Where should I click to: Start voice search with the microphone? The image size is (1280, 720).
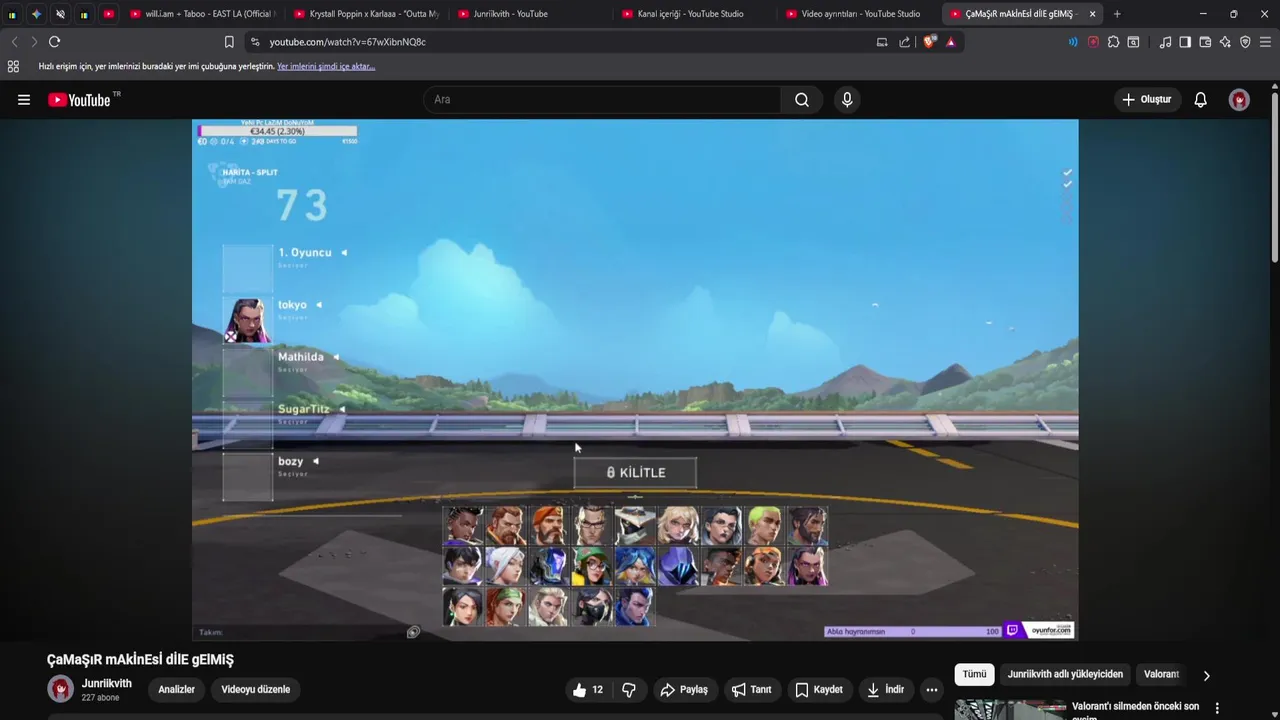(x=847, y=100)
